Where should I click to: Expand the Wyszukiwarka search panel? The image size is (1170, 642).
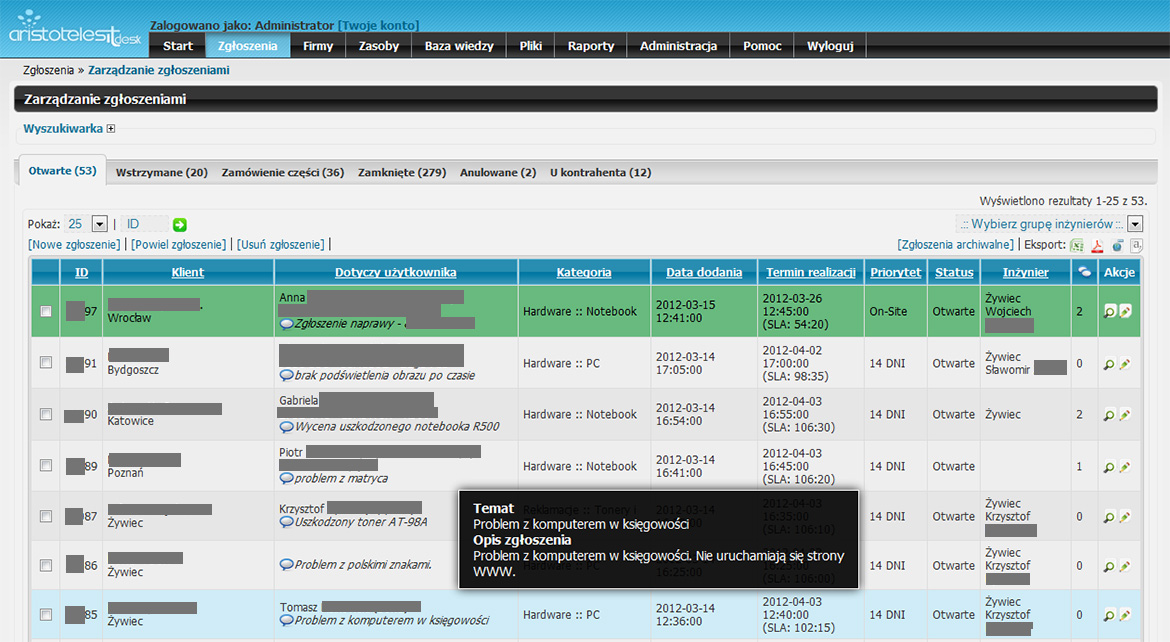[111, 128]
